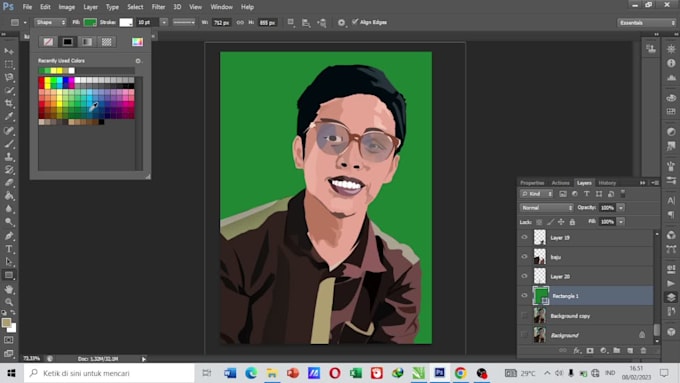Image resolution: width=680 pixels, height=383 pixels.
Task: Select the Zoom tool
Action: (9, 302)
